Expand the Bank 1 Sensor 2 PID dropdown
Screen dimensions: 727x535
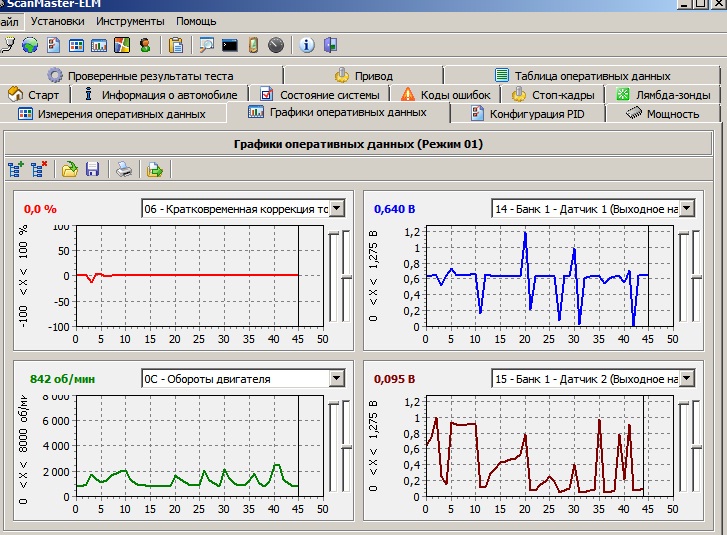tap(686, 379)
